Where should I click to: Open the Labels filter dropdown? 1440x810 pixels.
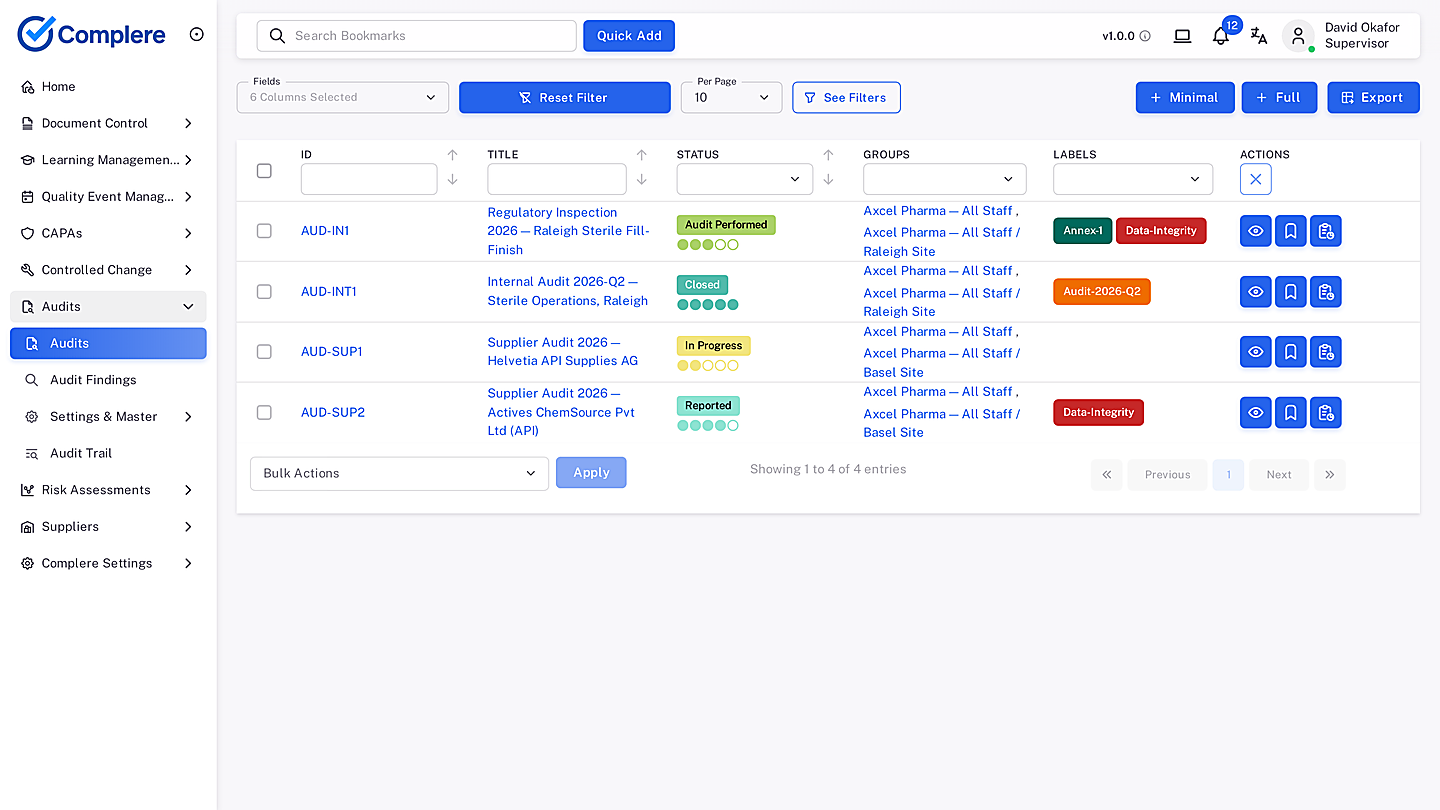click(x=1132, y=179)
